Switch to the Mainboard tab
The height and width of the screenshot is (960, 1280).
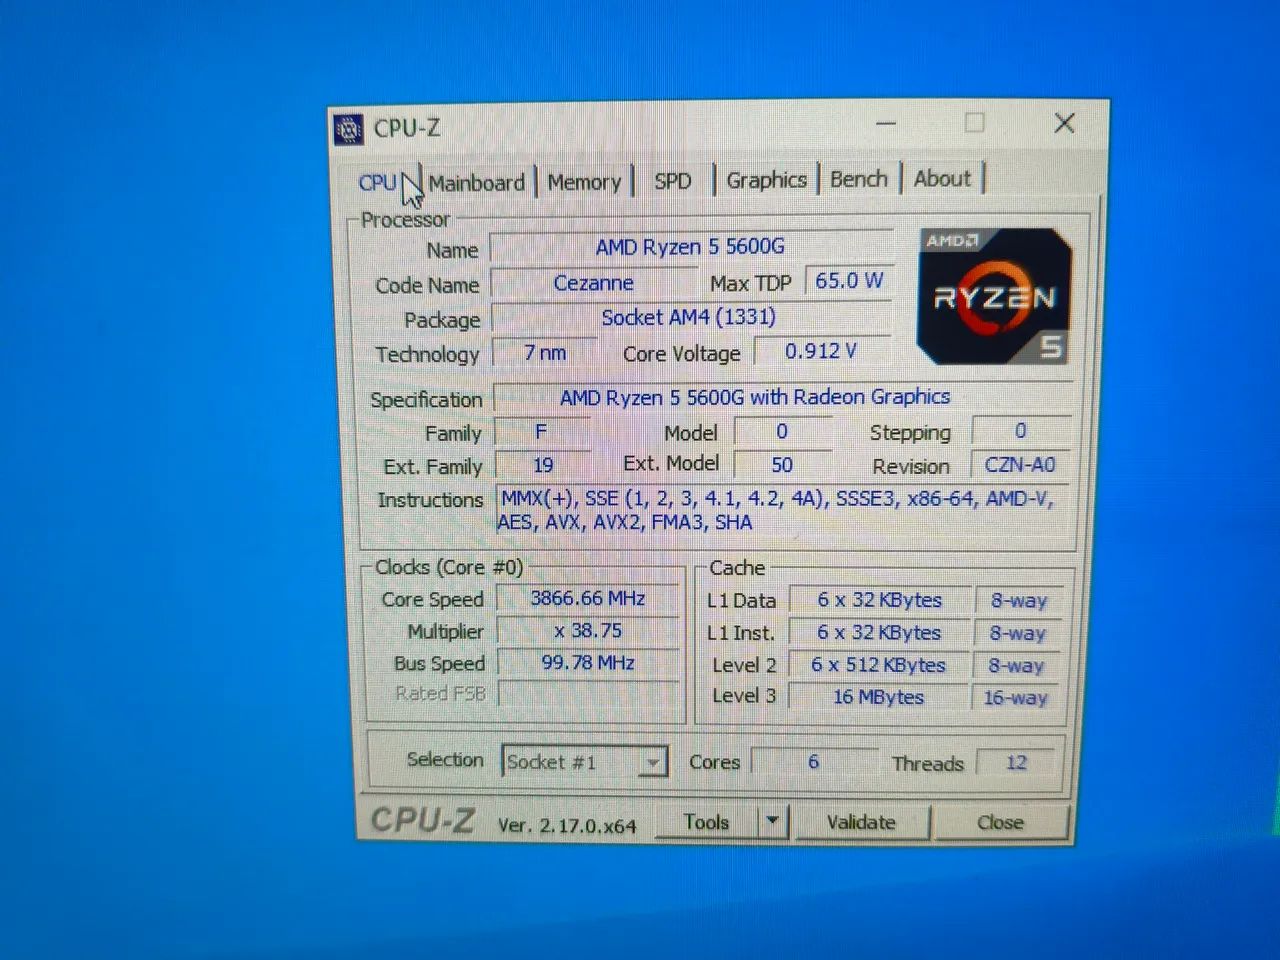click(x=477, y=183)
